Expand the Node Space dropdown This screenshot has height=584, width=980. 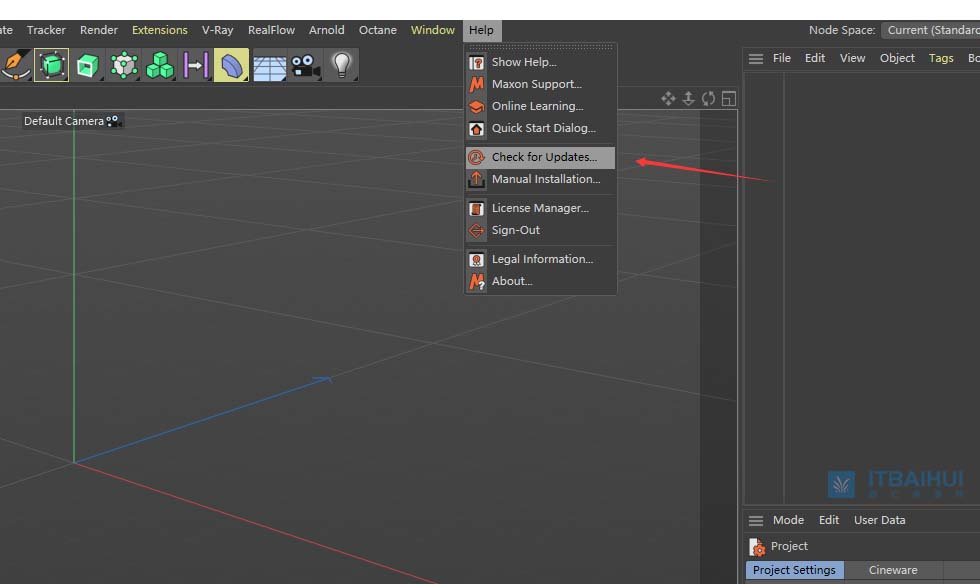click(931, 30)
